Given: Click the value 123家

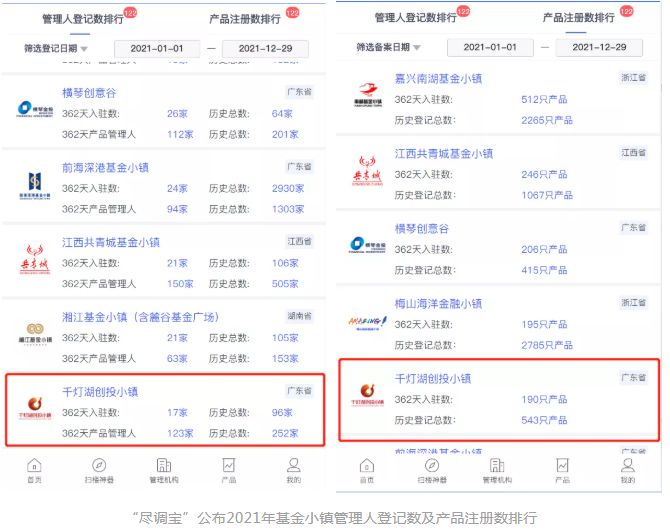Looking at the screenshot, I should pyautogui.click(x=180, y=433).
